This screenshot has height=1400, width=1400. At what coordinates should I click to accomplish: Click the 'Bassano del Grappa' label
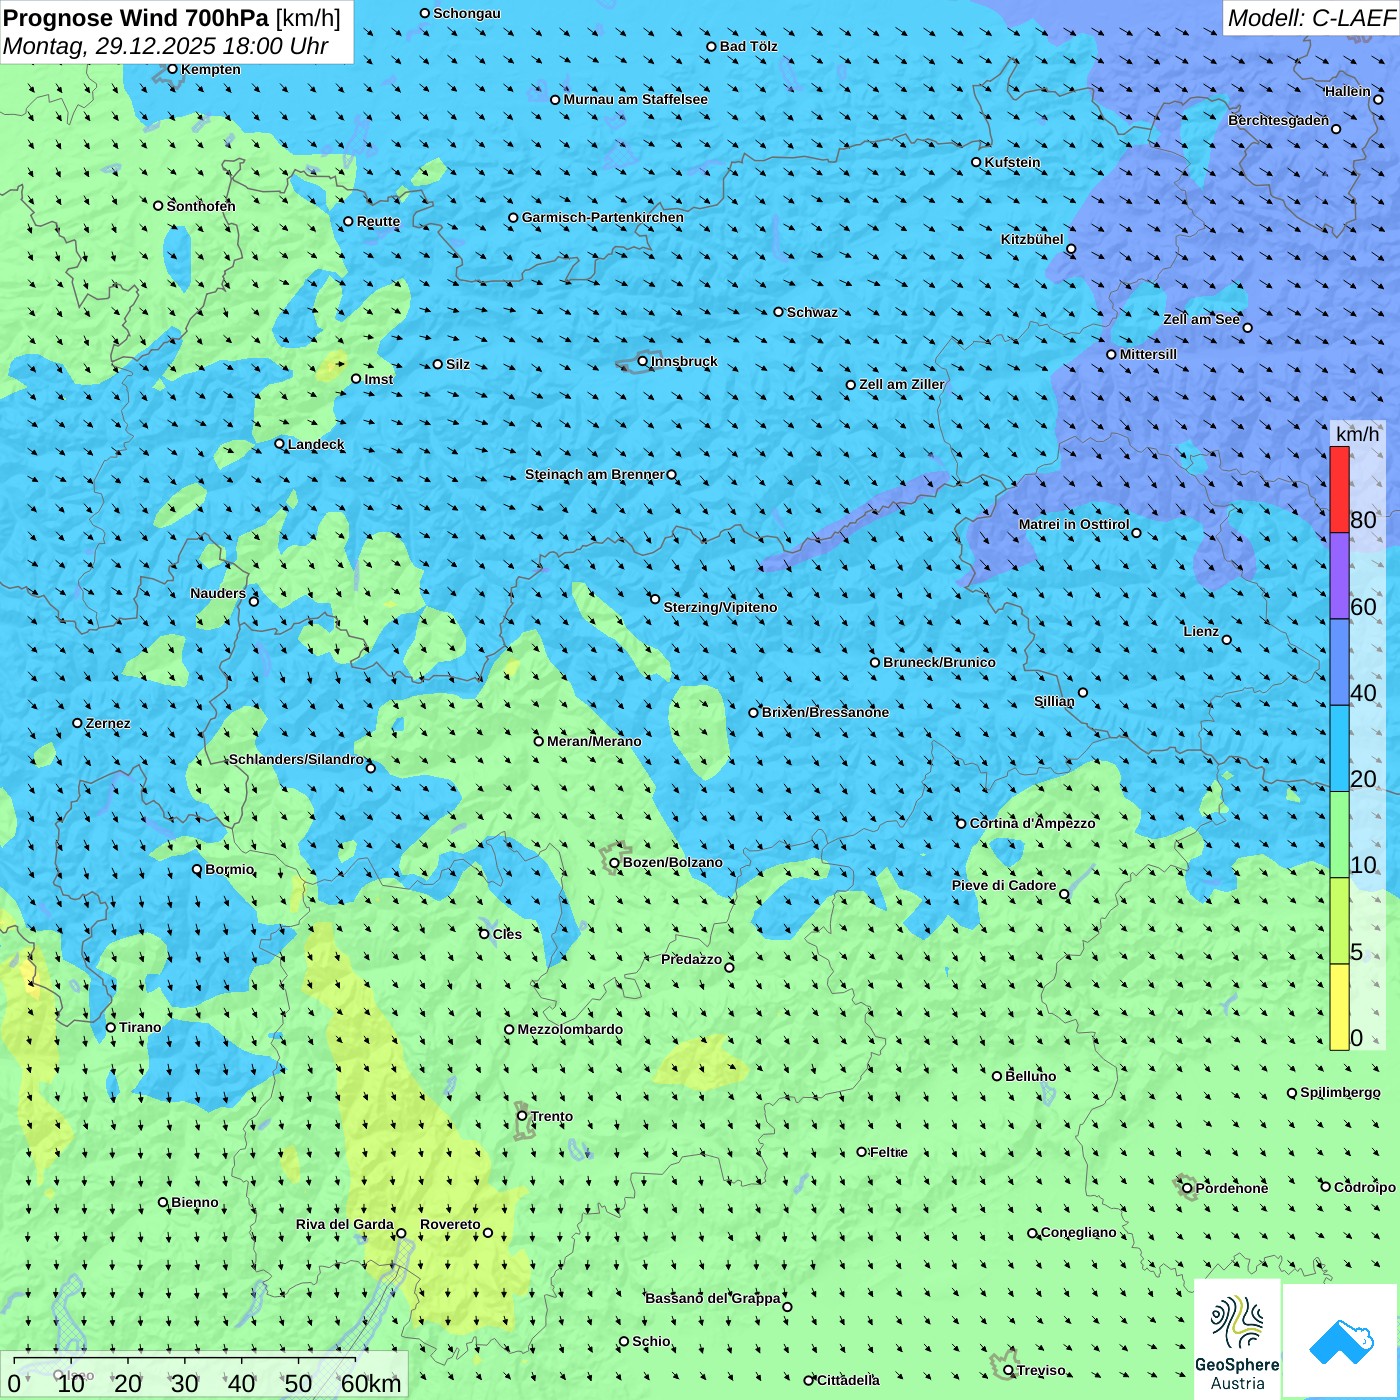(x=713, y=1298)
